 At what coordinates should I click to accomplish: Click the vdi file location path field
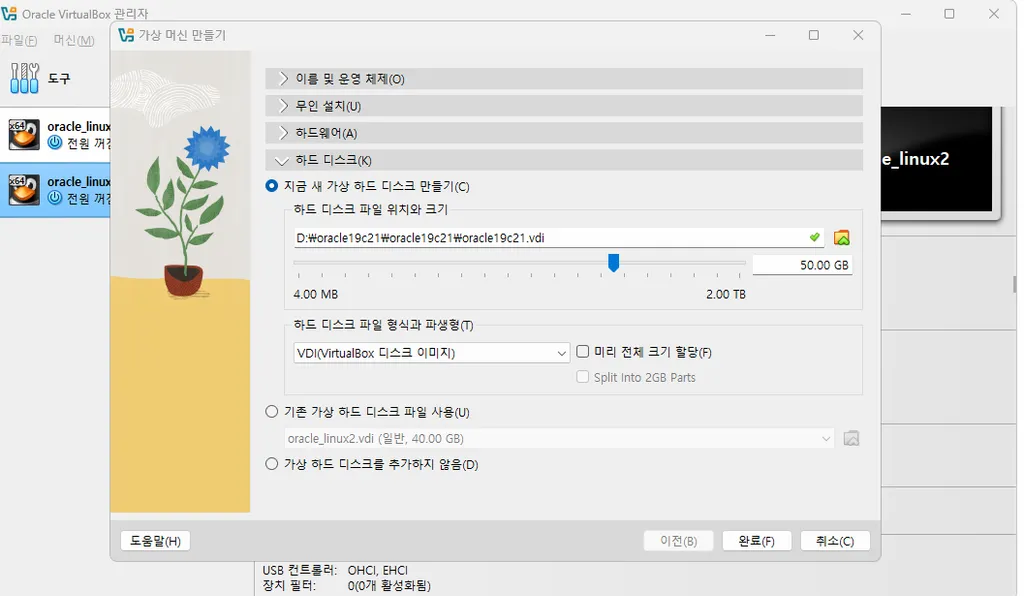coord(558,238)
